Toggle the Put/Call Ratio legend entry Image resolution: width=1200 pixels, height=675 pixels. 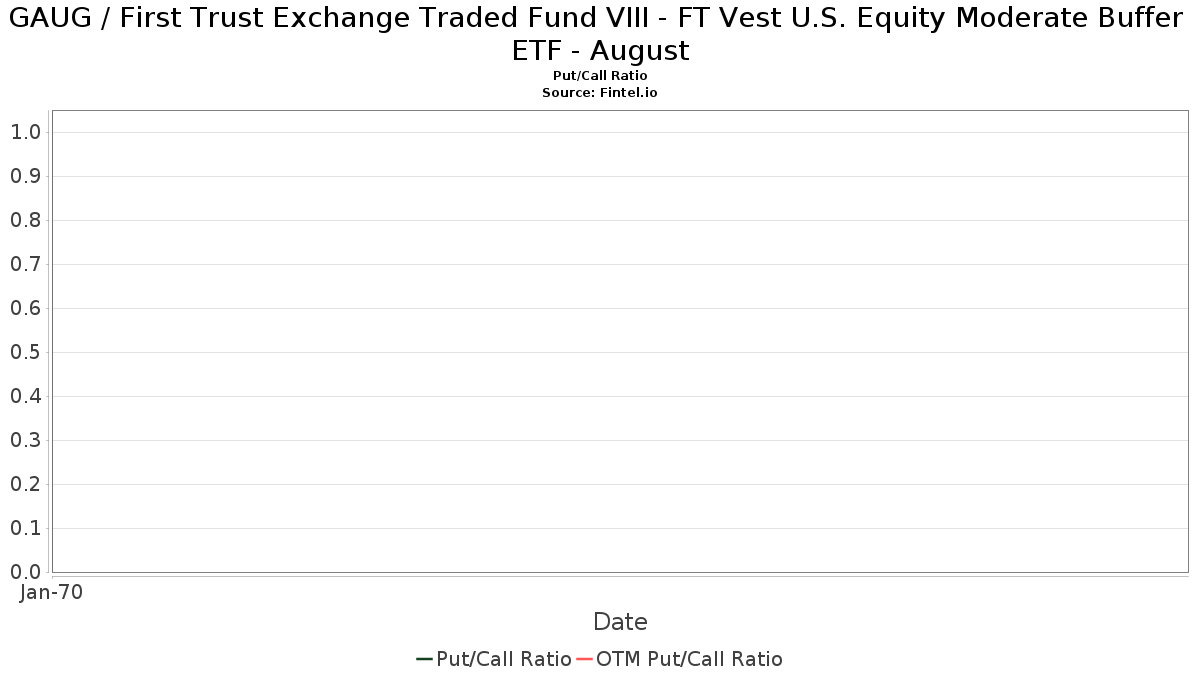[494, 659]
